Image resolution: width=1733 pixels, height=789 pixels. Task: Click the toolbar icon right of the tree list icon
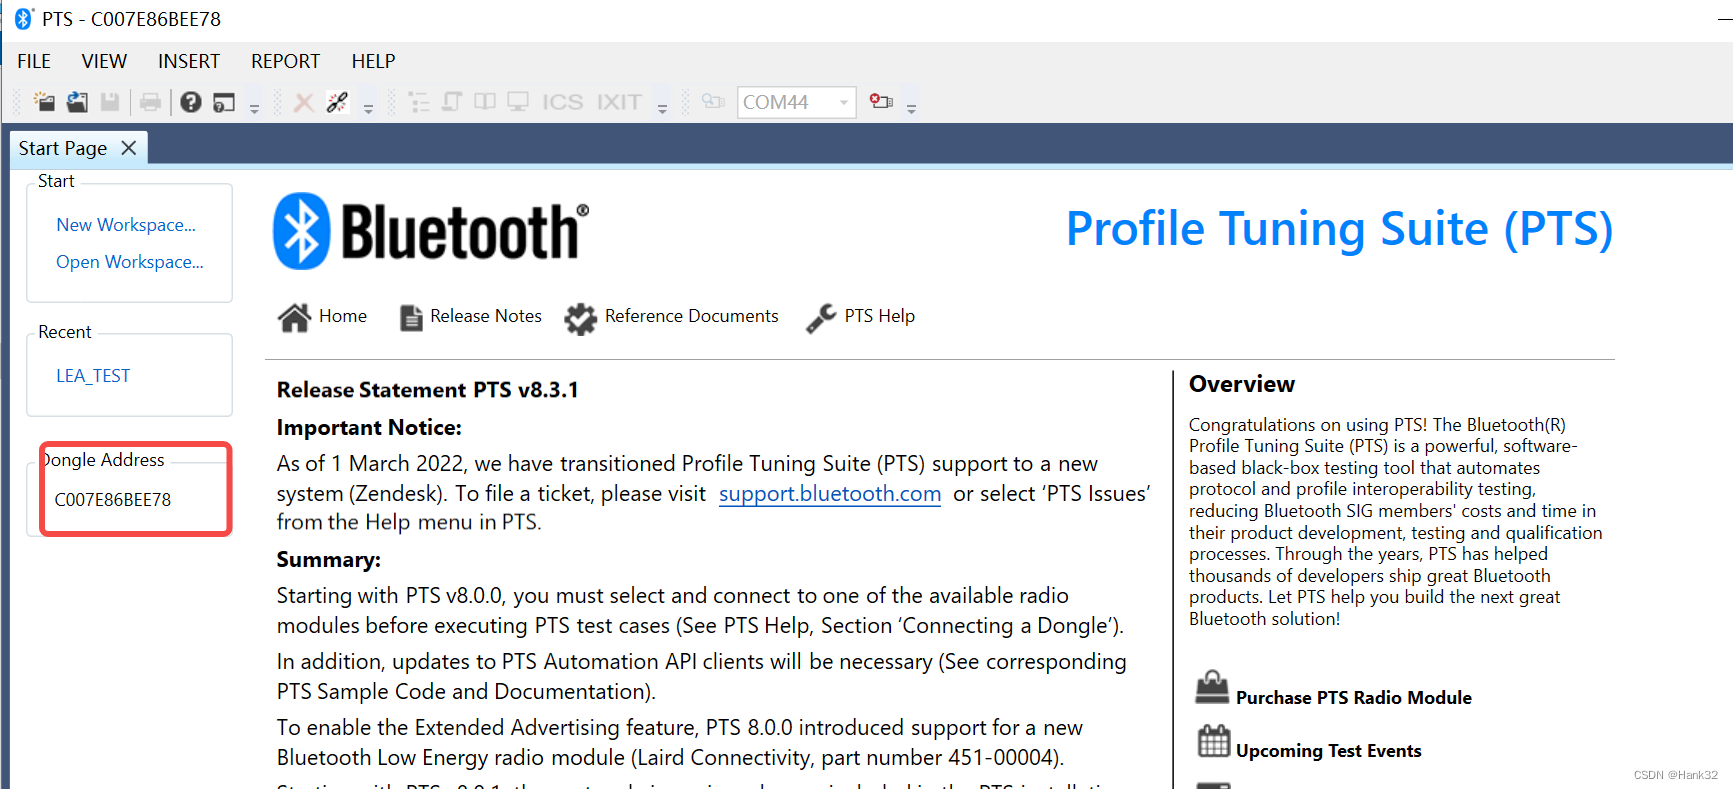(x=452, y=102)
